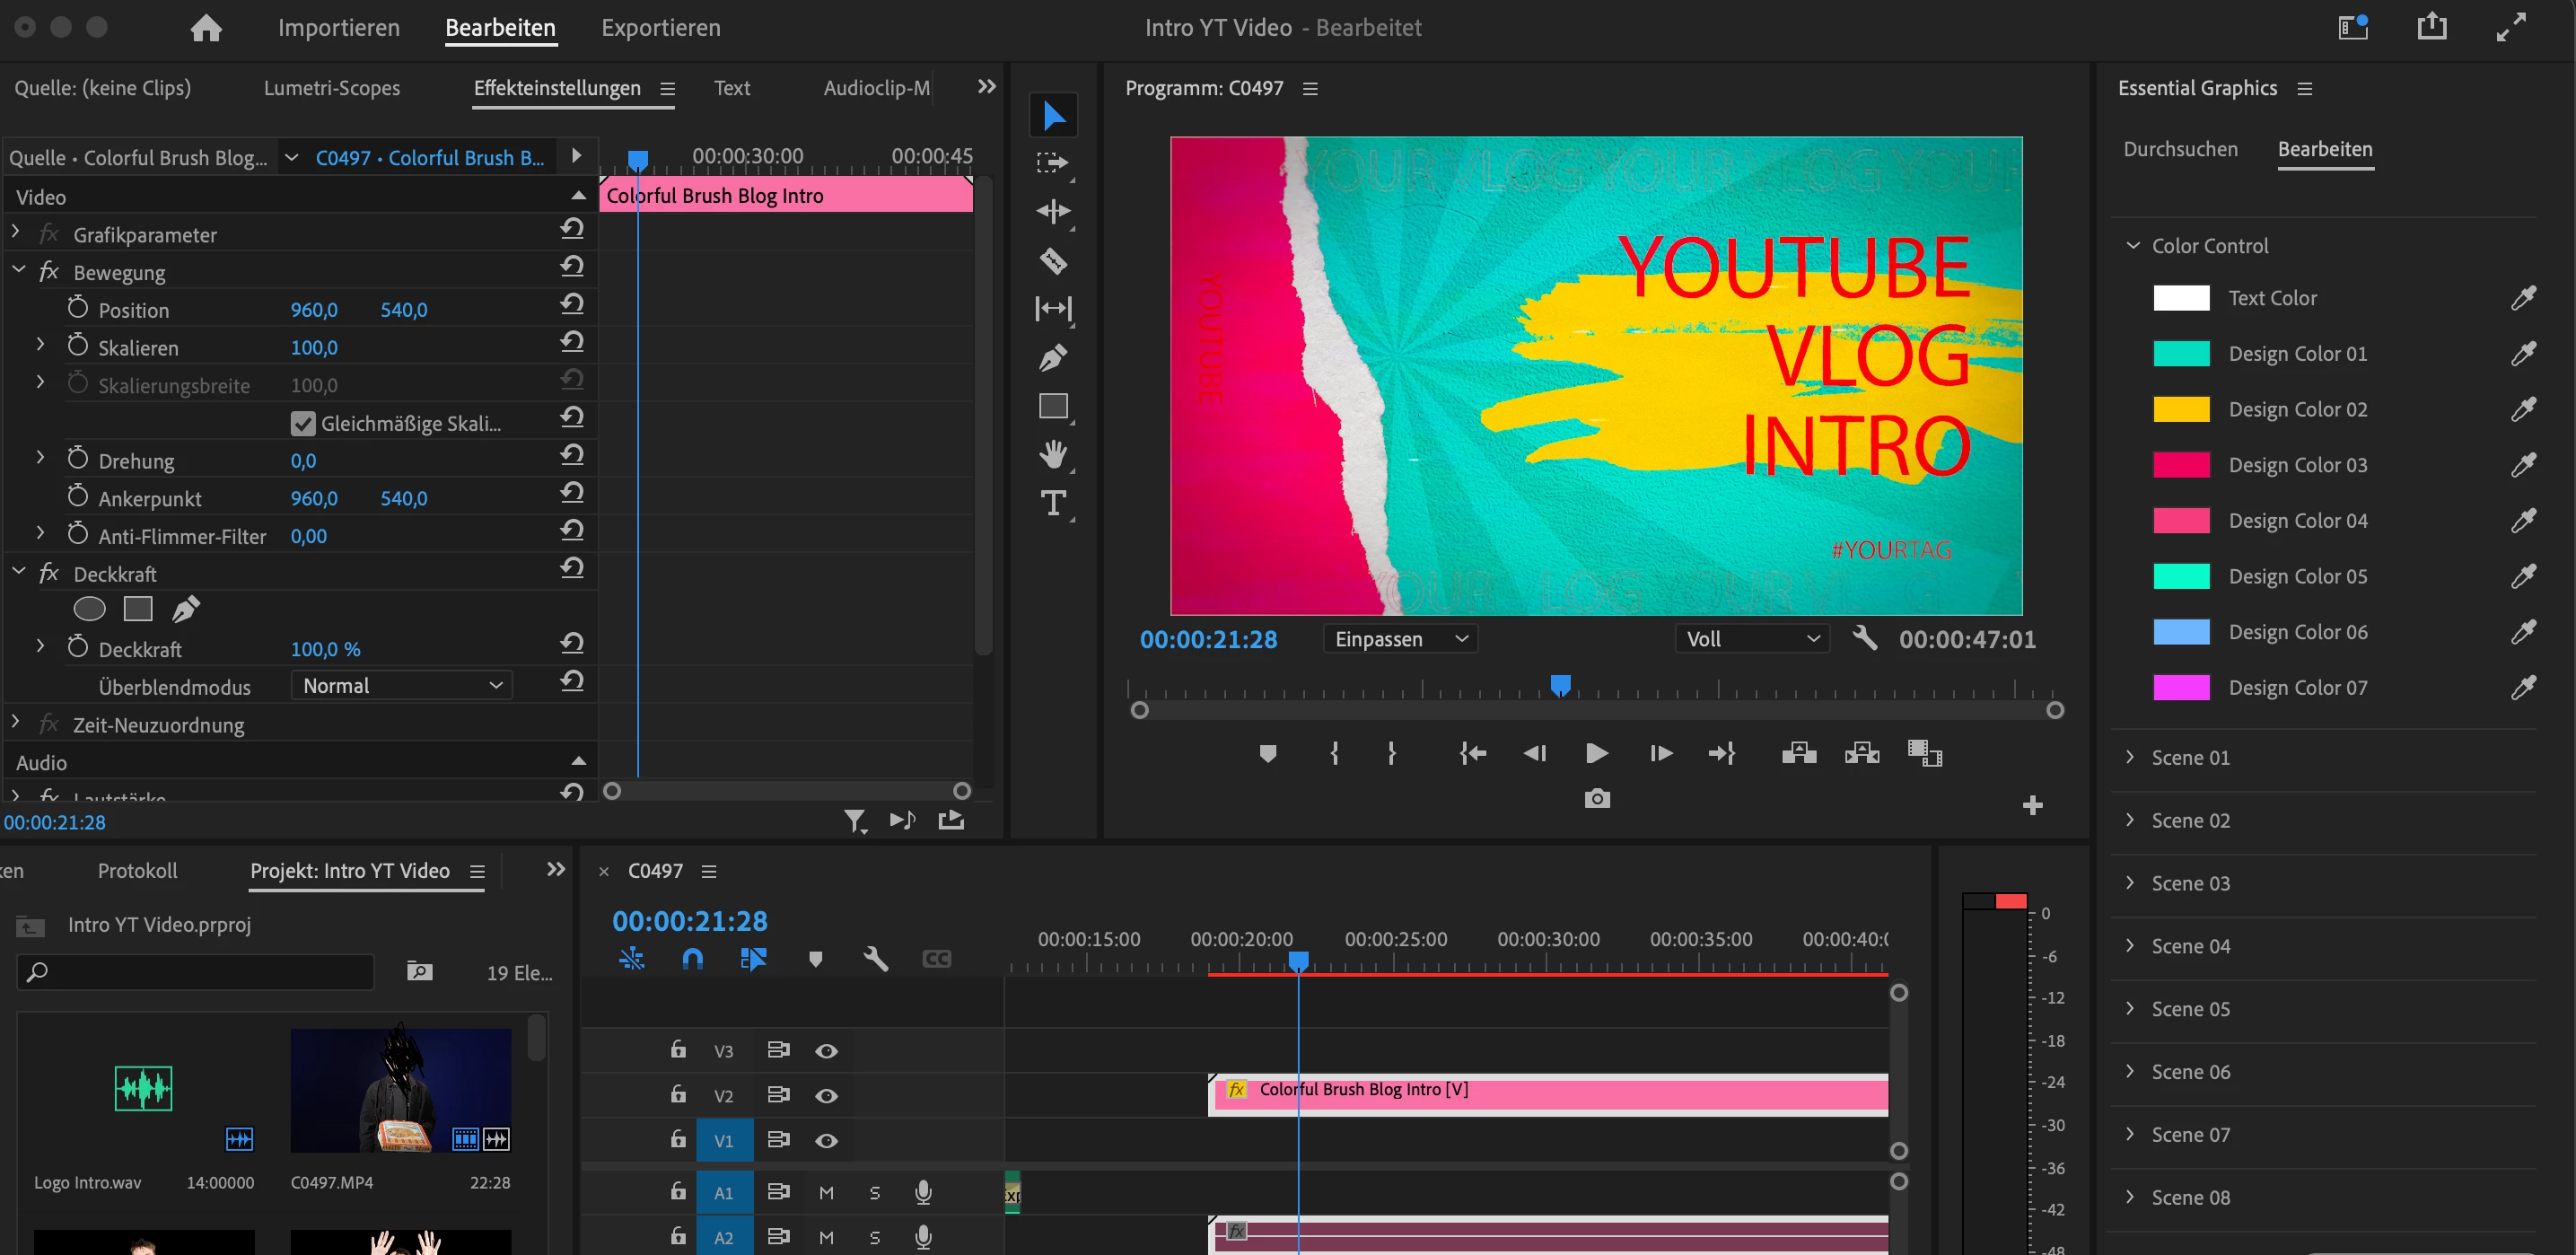Image resolution: width=2576 pixels, height=1255 pixels.
Task: Click the Export Frame camera icon
Action: coord(1597,799)
